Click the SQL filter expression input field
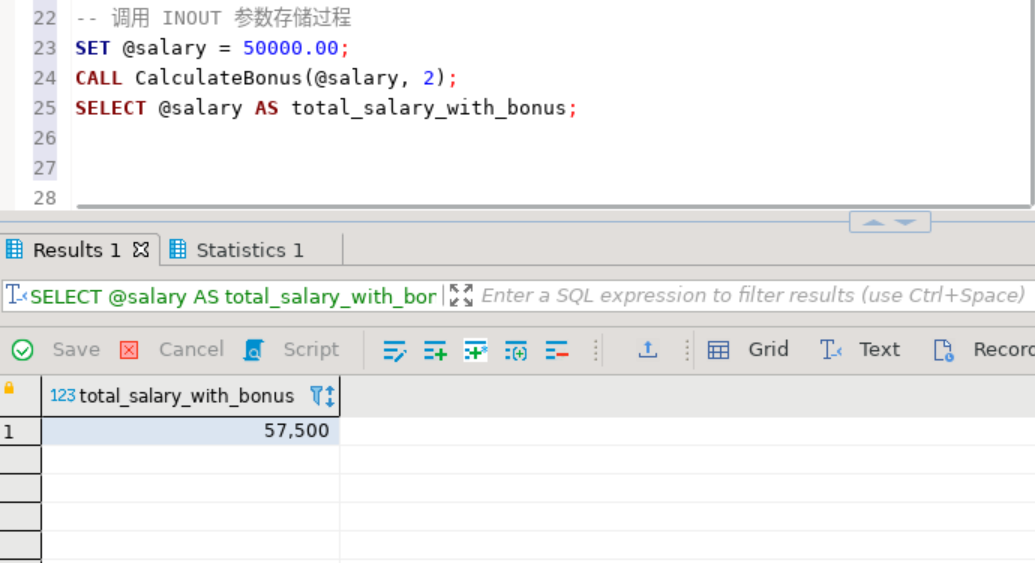 pyautogui.click(x=752, y=295)
